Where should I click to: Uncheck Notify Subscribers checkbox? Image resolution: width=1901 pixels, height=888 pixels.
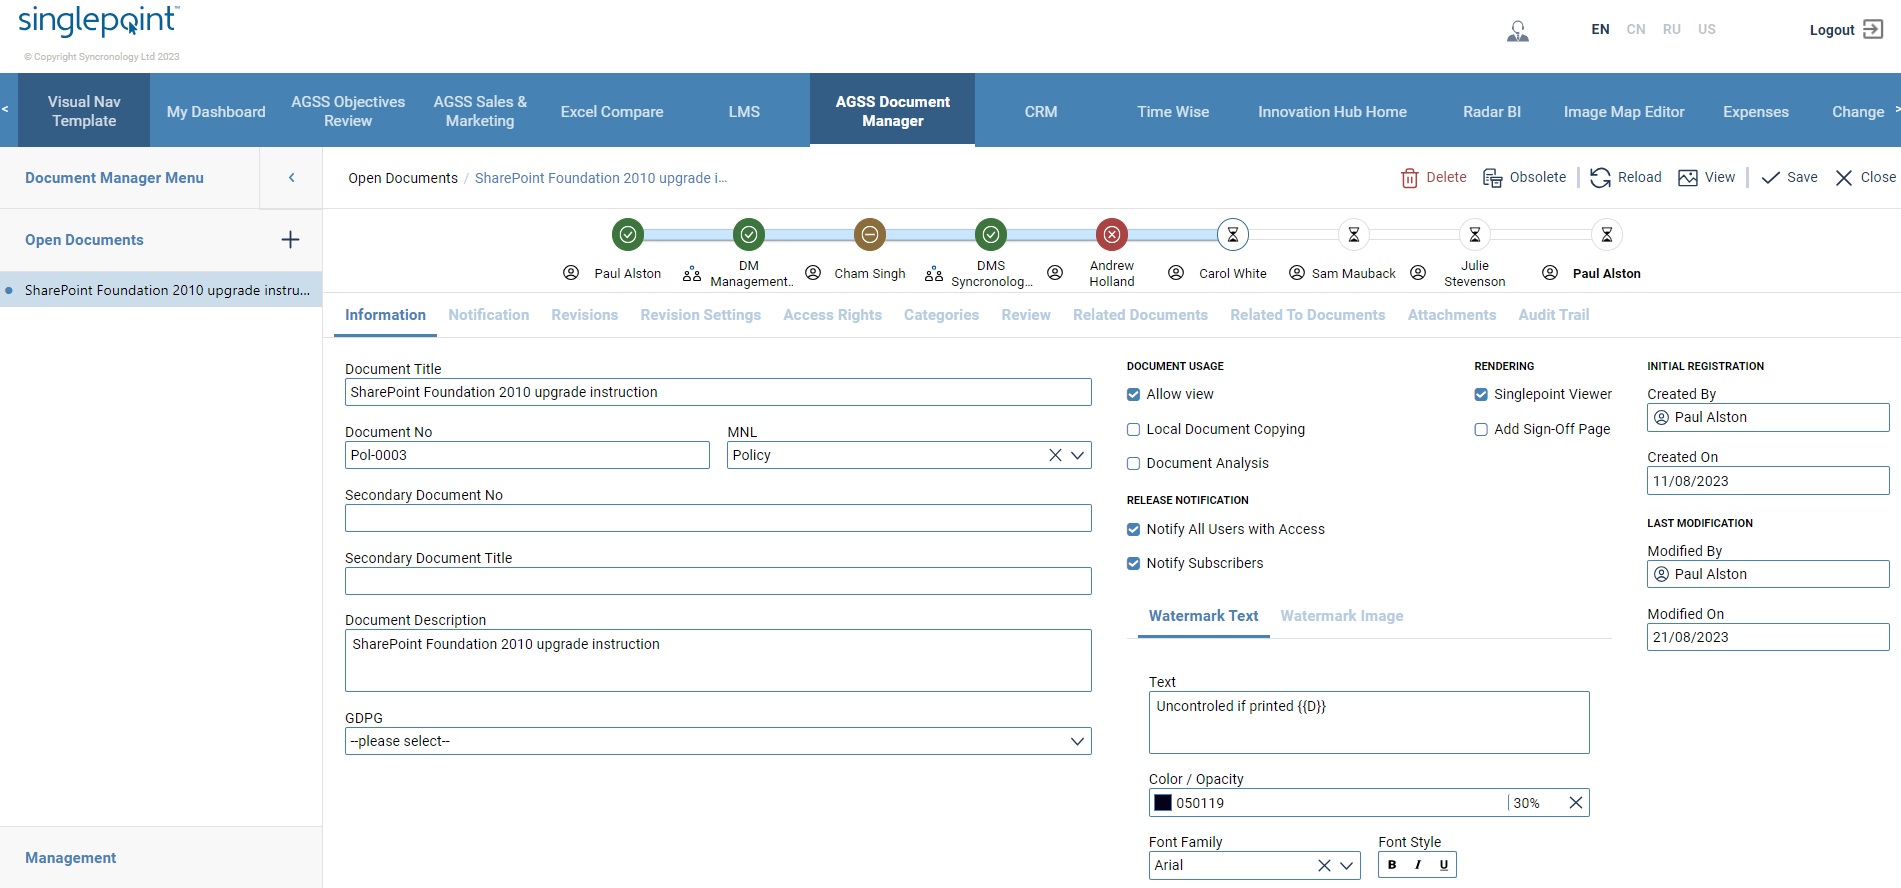click(x=1133, y=564)
